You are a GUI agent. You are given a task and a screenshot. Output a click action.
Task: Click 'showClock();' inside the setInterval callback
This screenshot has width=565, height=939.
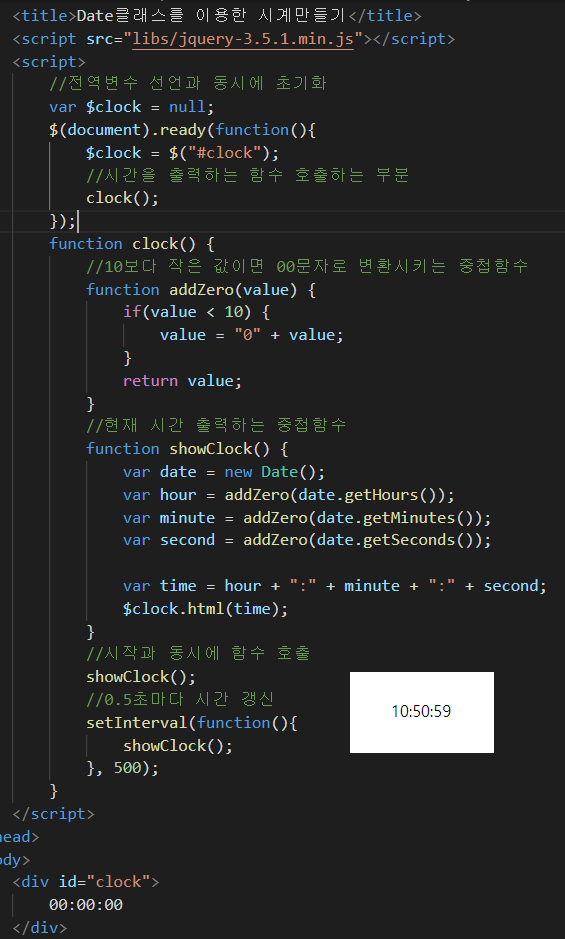(177, 746)
